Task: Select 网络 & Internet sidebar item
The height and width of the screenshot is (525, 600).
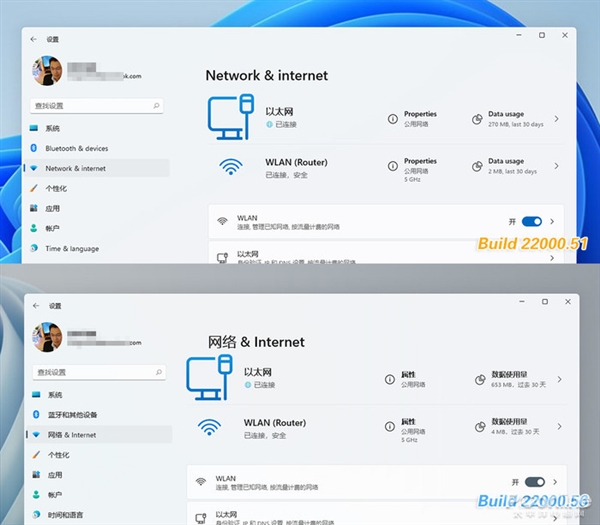Action: pyautogui.click(x=99, y=435)
